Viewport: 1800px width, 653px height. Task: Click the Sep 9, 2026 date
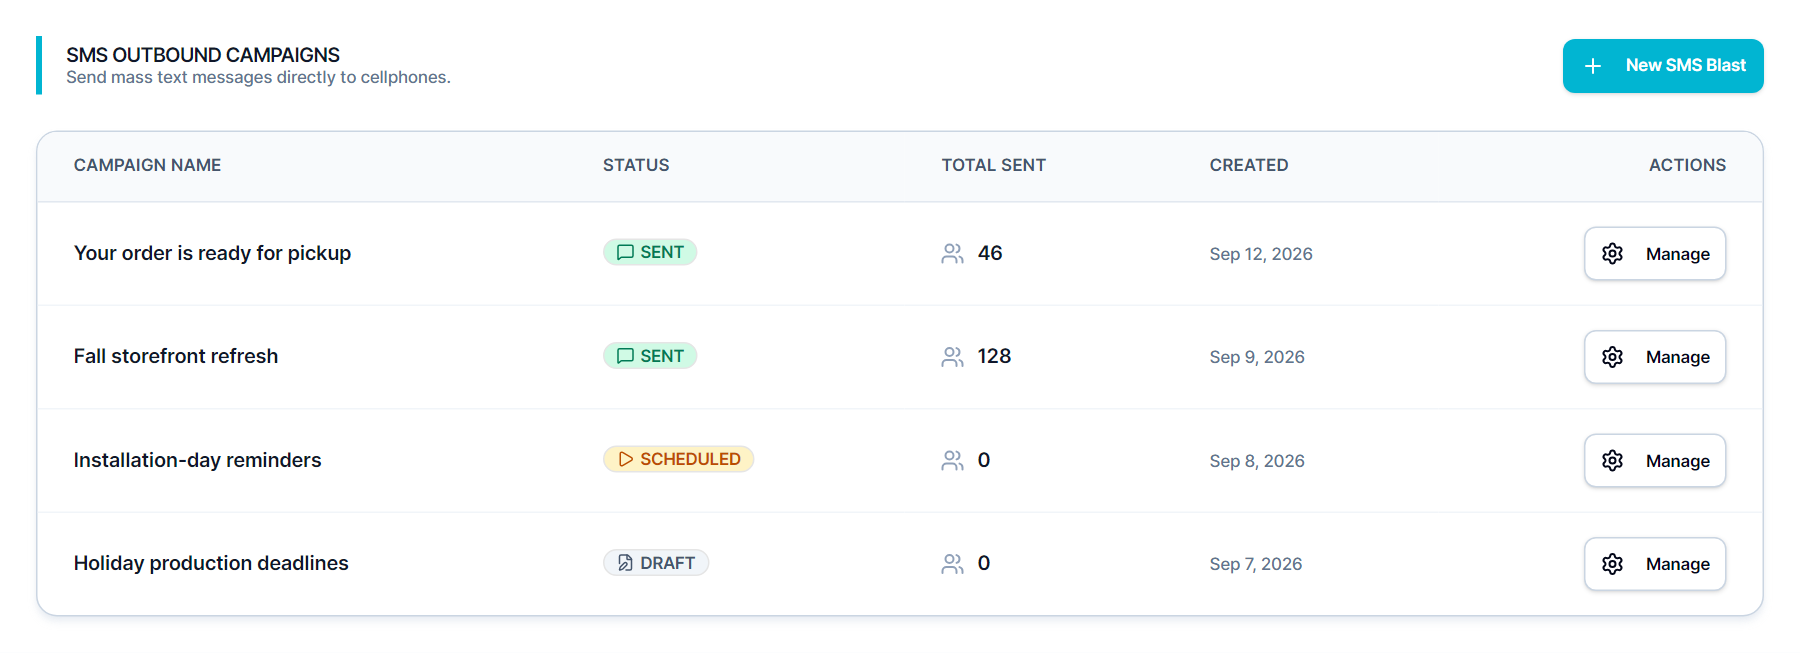click(x=1257, y=357)
